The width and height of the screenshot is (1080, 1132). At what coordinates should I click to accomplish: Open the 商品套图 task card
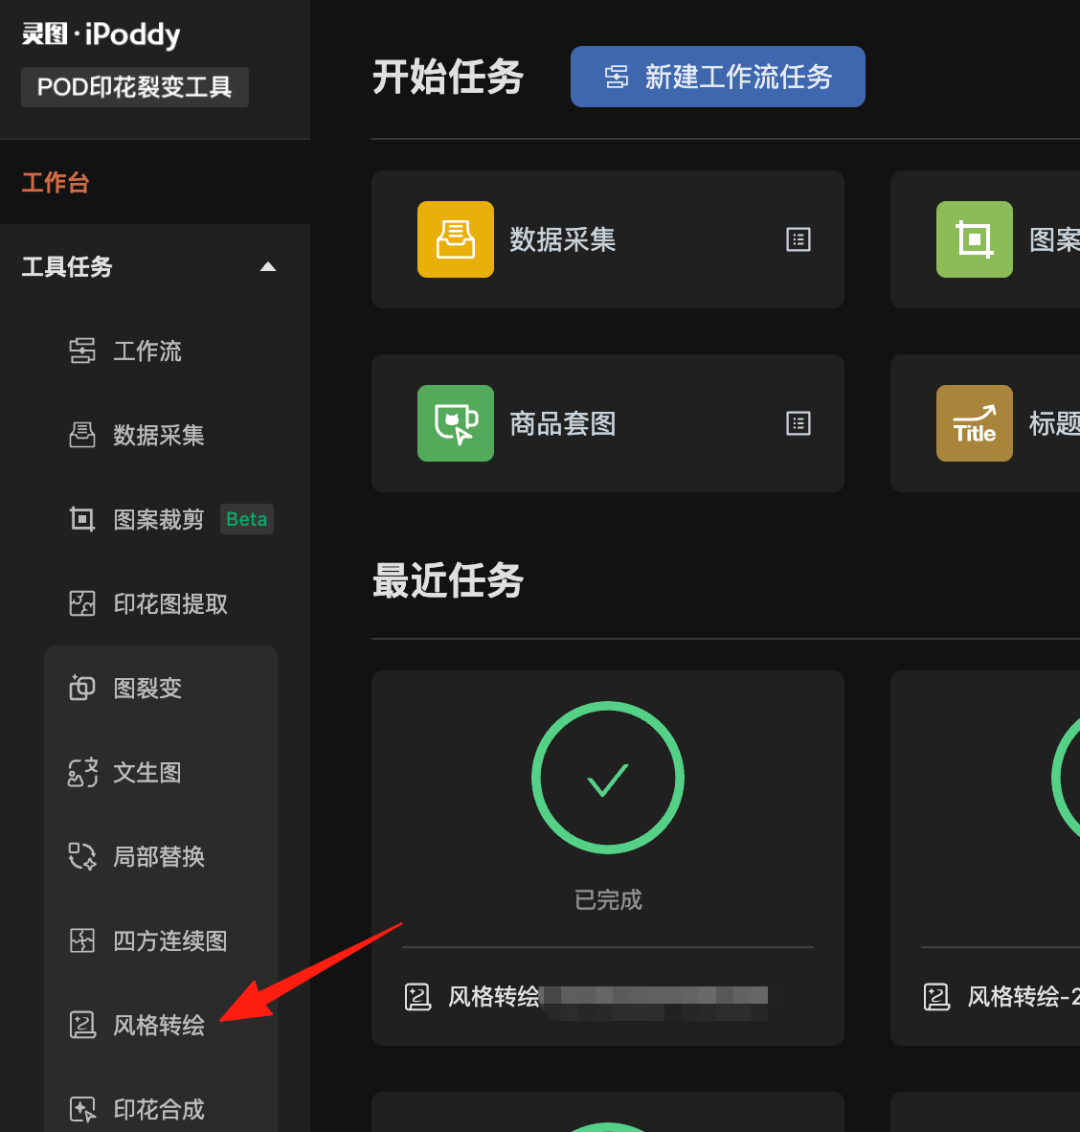[608, 423]
